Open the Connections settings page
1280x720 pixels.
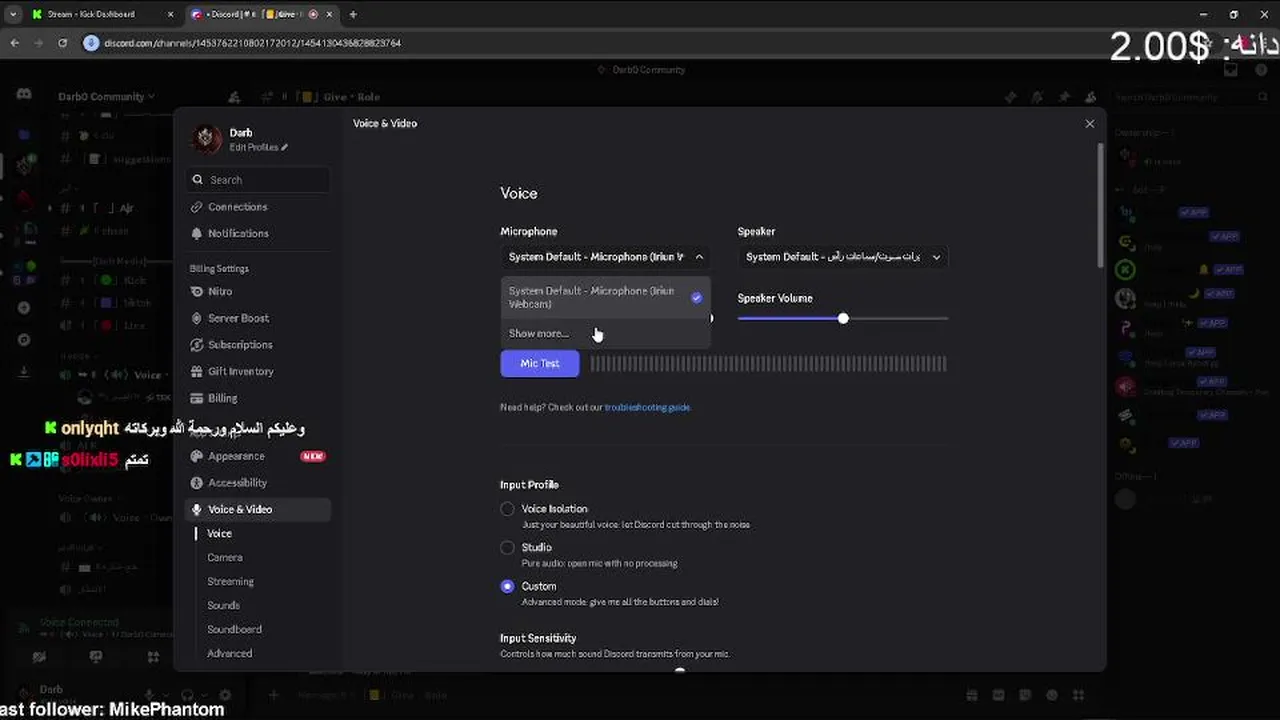tap(259, 207)
